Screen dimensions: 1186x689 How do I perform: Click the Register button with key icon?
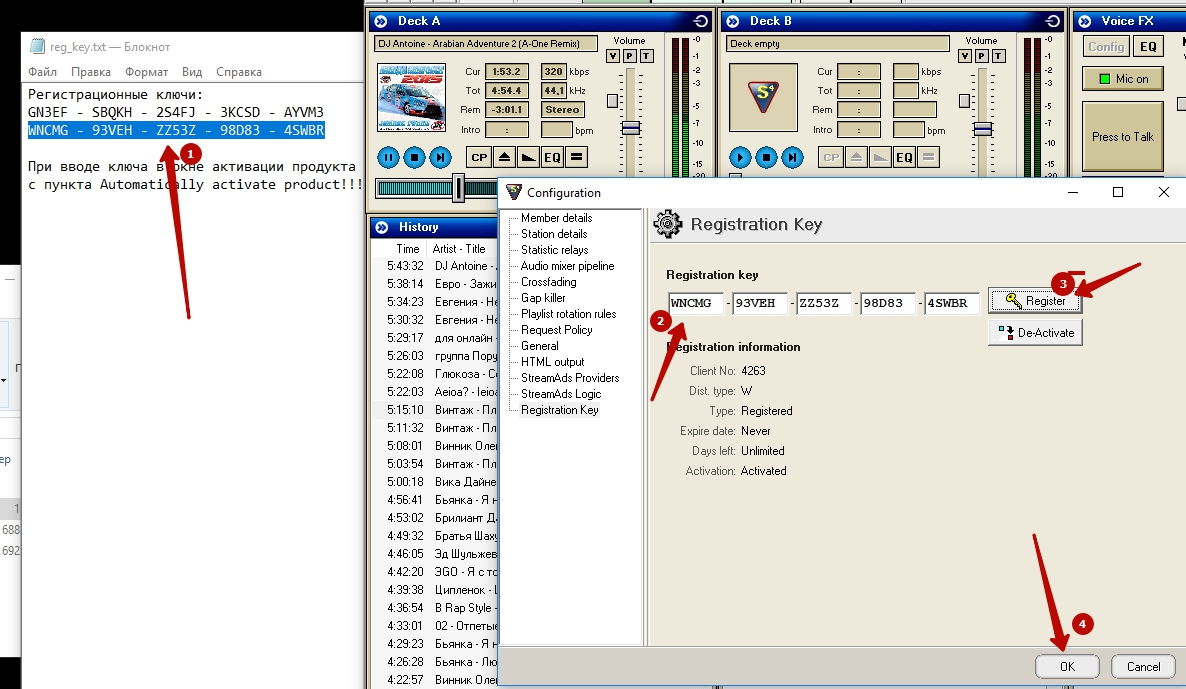[1035, 301]
